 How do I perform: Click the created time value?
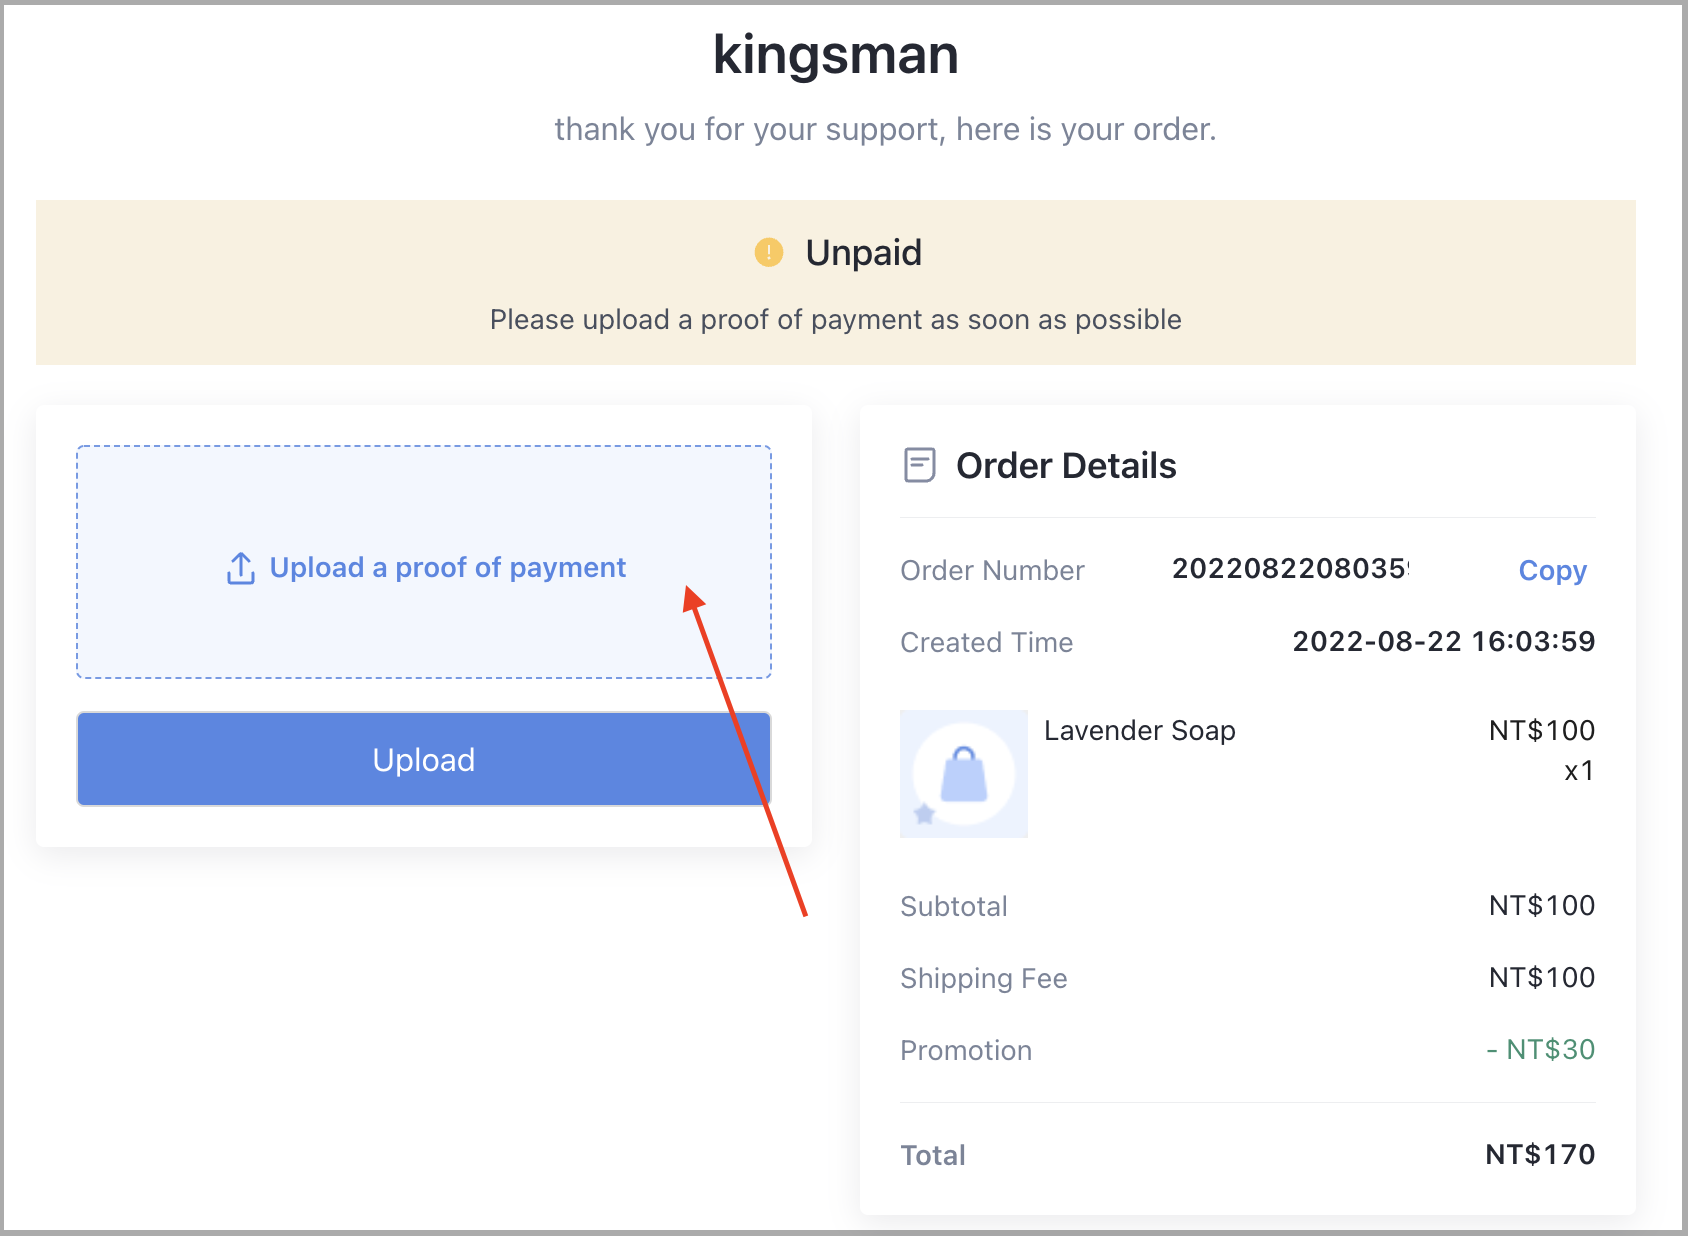(1444, 641)
